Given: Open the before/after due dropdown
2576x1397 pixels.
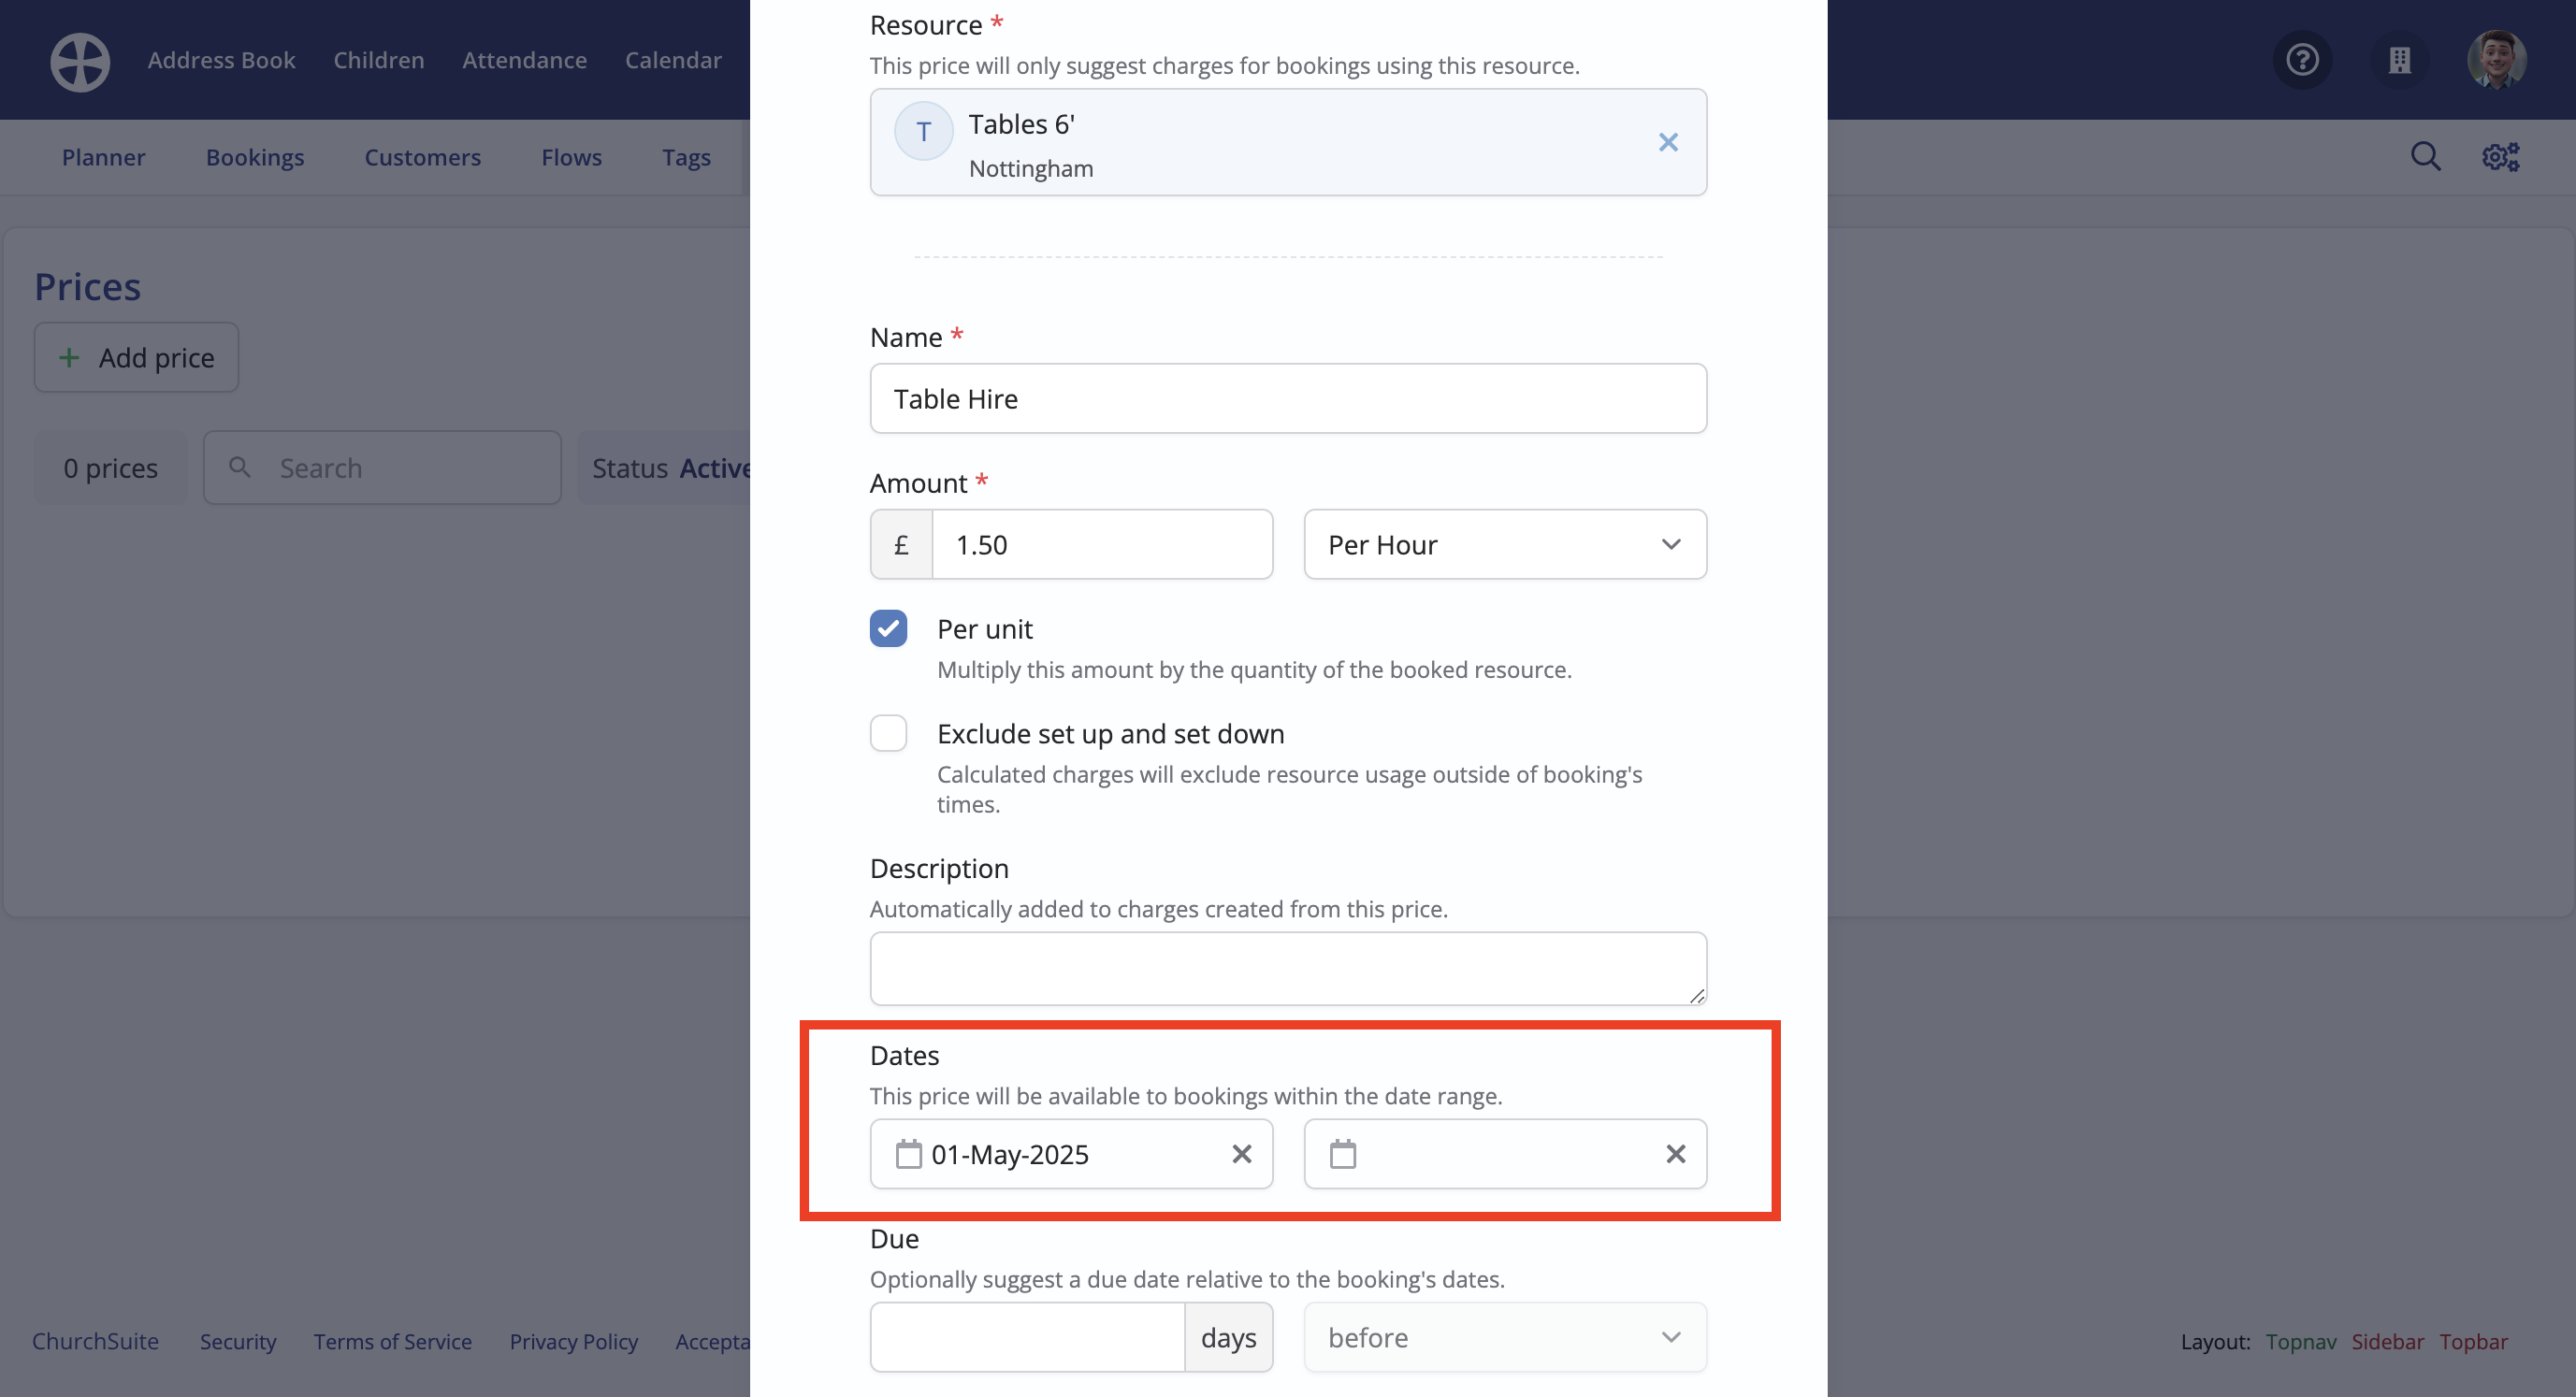Looking at the screenshot, I should click(1504, 1337).
